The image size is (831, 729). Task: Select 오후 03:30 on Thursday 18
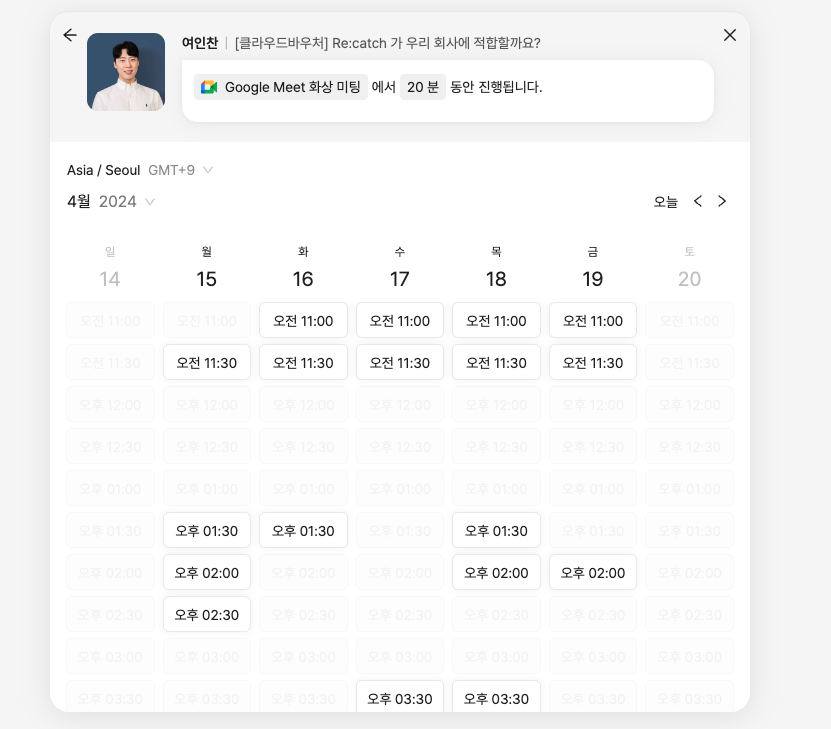coord(496,698)
